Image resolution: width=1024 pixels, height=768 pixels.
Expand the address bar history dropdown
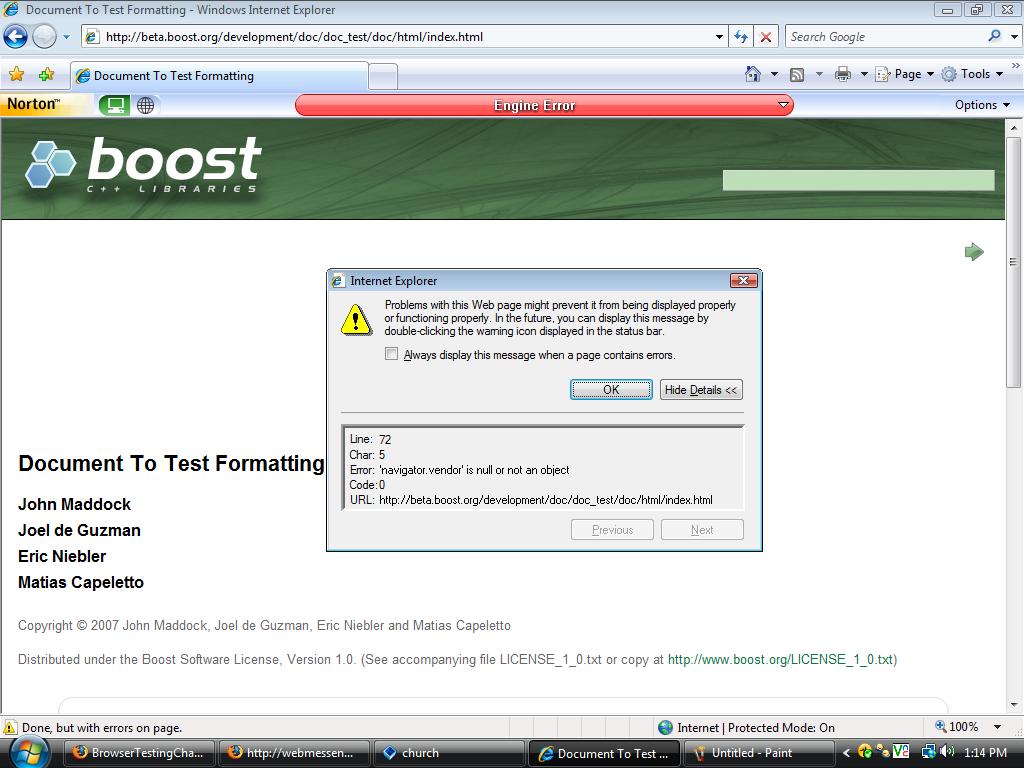(x=719, y=37)
